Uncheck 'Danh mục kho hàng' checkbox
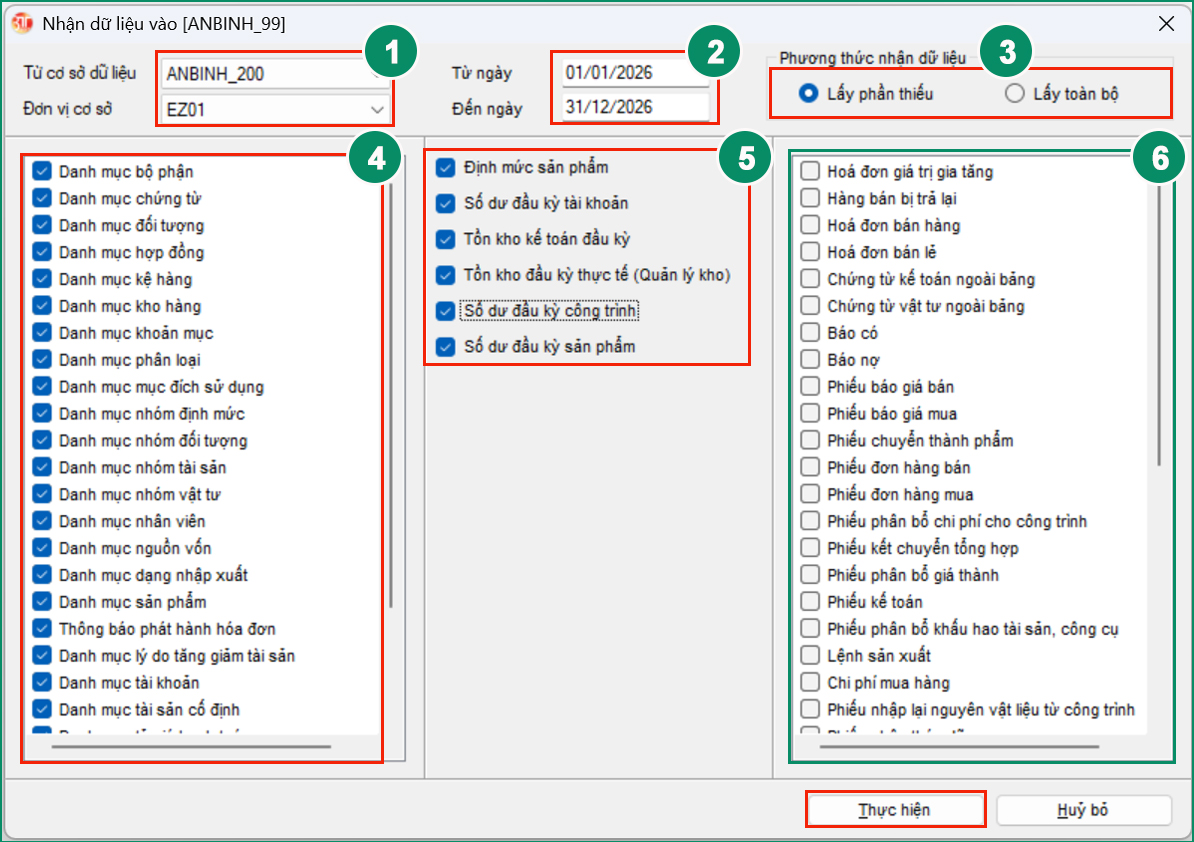Image resolution: width=1194 pixels, height=842 pixels. 42,306
